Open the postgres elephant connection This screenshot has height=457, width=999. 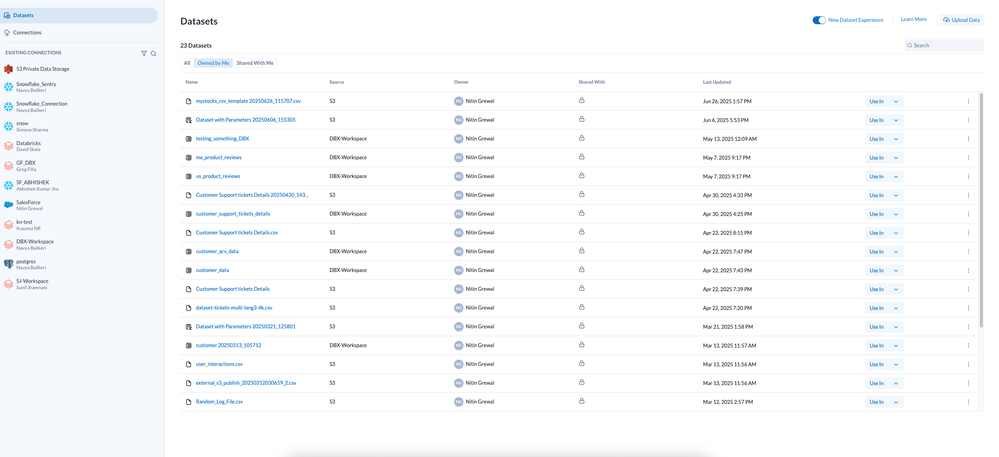tap(8, 265)
